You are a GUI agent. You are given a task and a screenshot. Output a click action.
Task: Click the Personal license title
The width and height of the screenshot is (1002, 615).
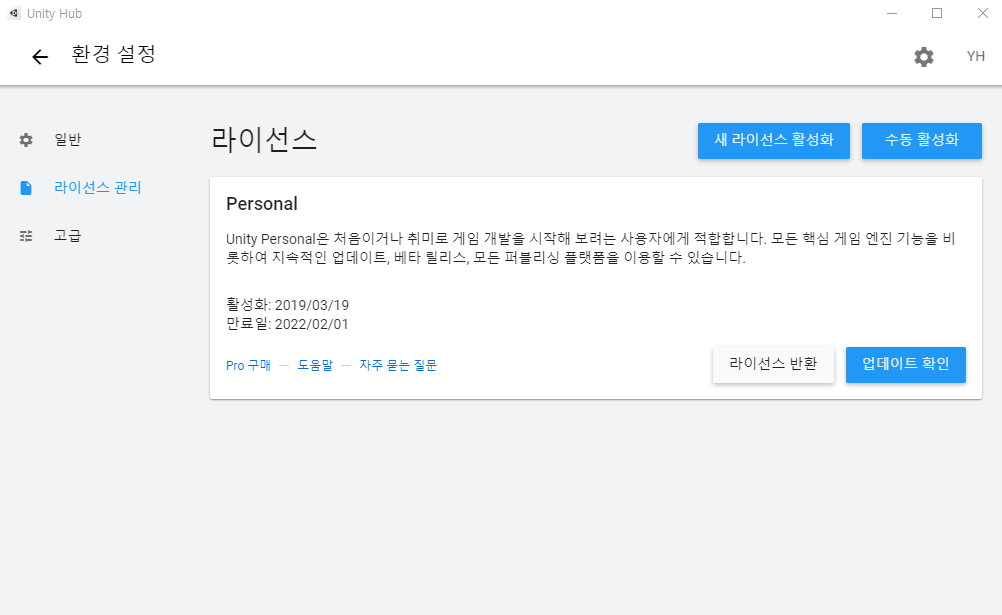pyautogui.click(x=262, y=204)
